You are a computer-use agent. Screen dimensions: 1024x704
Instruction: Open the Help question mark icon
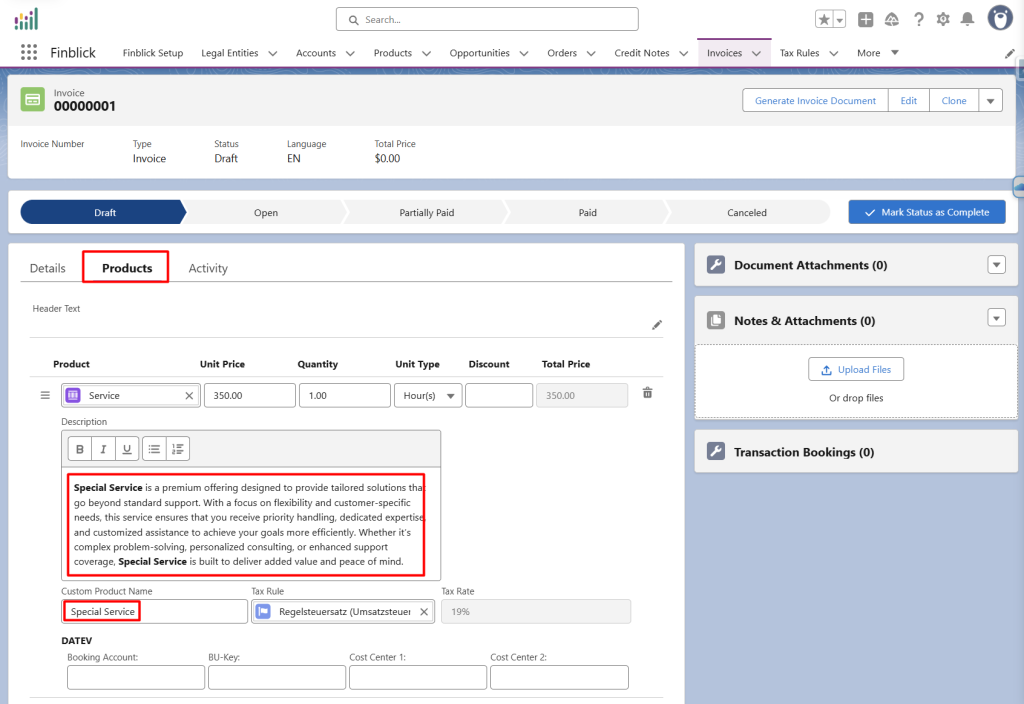pyautogui.click(x=917, y=19)
